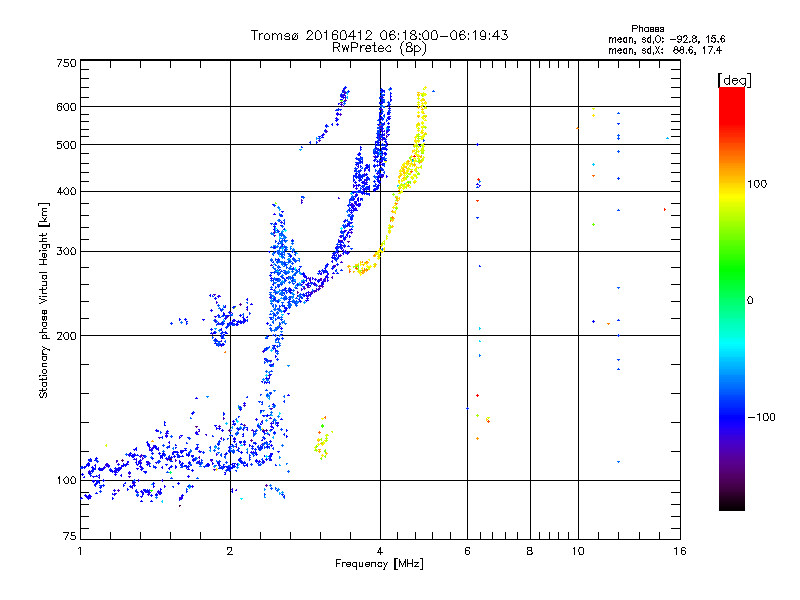800x600 pixels.
Task: Click the y-axis '600' tick label
Action: 66,107
